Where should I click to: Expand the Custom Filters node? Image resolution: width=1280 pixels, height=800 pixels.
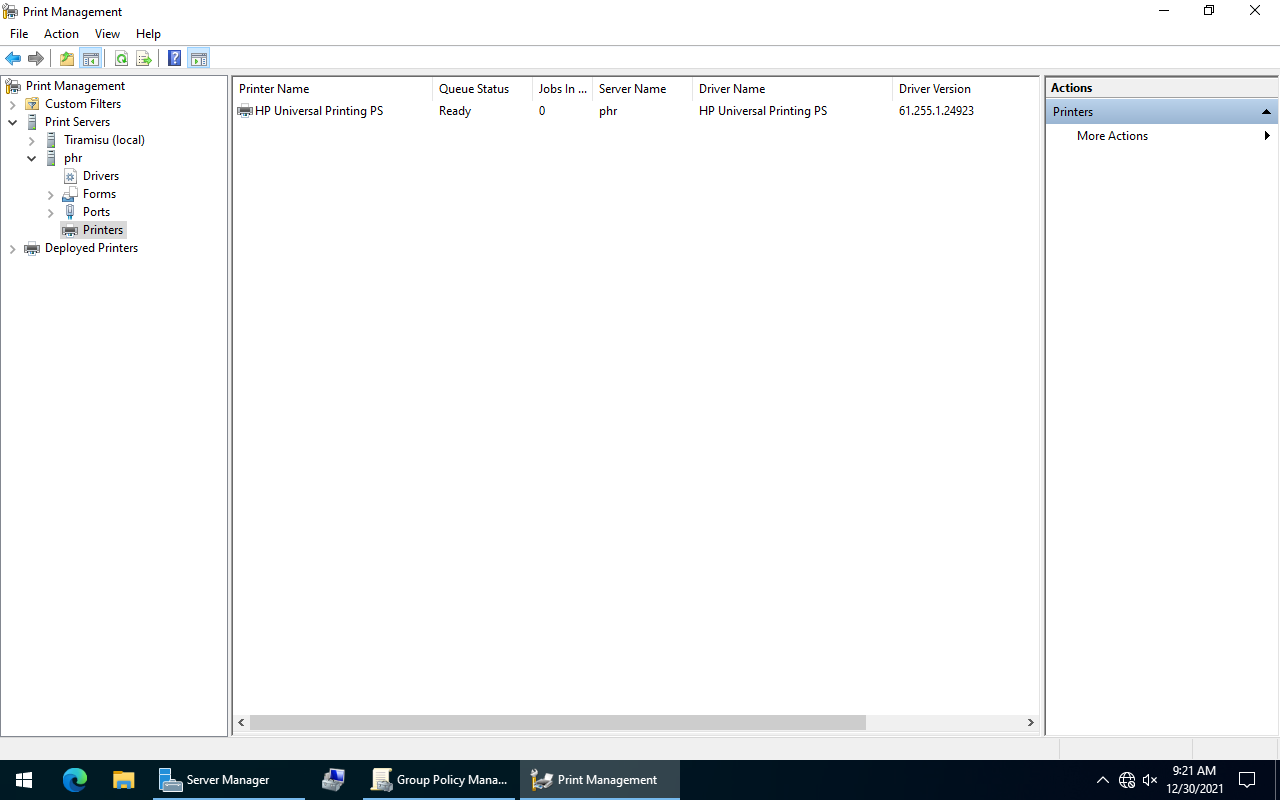(12, 104)
